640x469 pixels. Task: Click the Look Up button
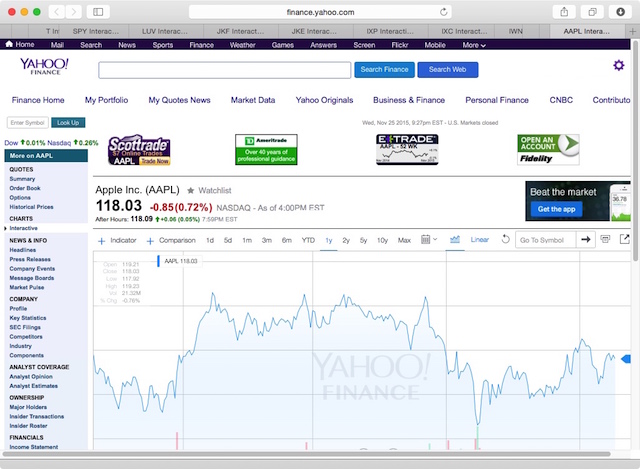[68, 122]
